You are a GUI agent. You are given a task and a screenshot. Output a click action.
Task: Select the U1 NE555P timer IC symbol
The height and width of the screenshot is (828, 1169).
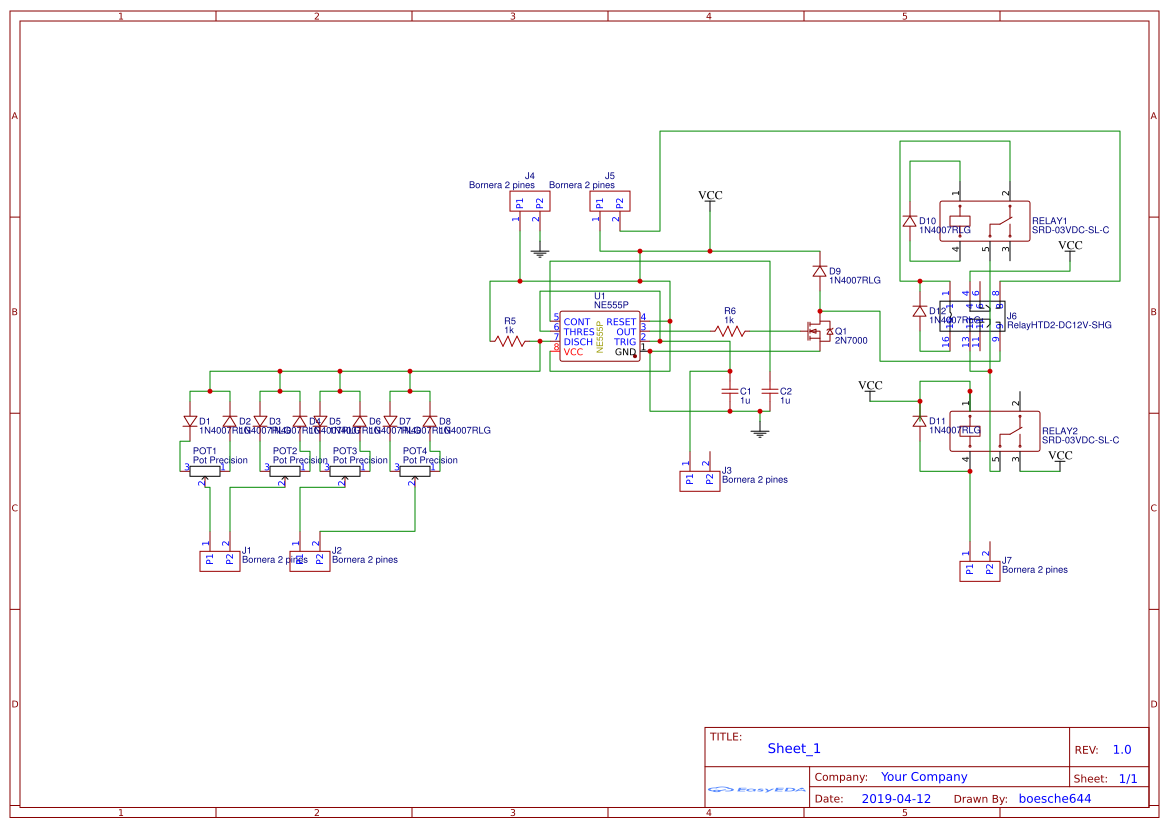[599, 336]
